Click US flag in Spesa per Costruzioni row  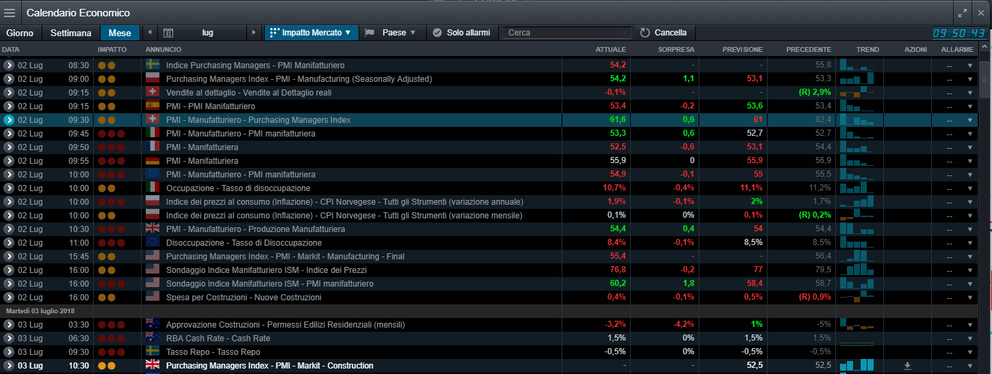(152, 297)
